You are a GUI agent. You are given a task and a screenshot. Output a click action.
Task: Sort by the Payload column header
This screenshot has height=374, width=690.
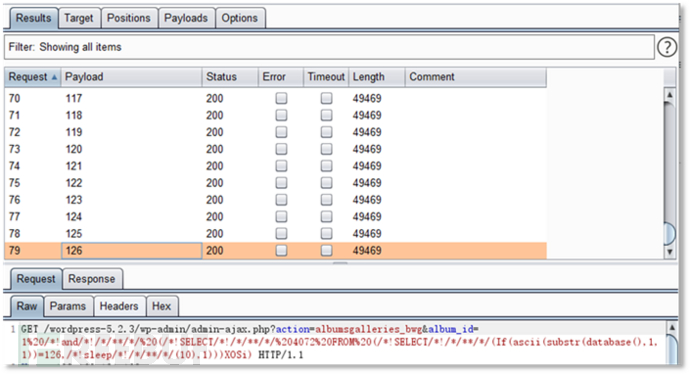(131, 77)
